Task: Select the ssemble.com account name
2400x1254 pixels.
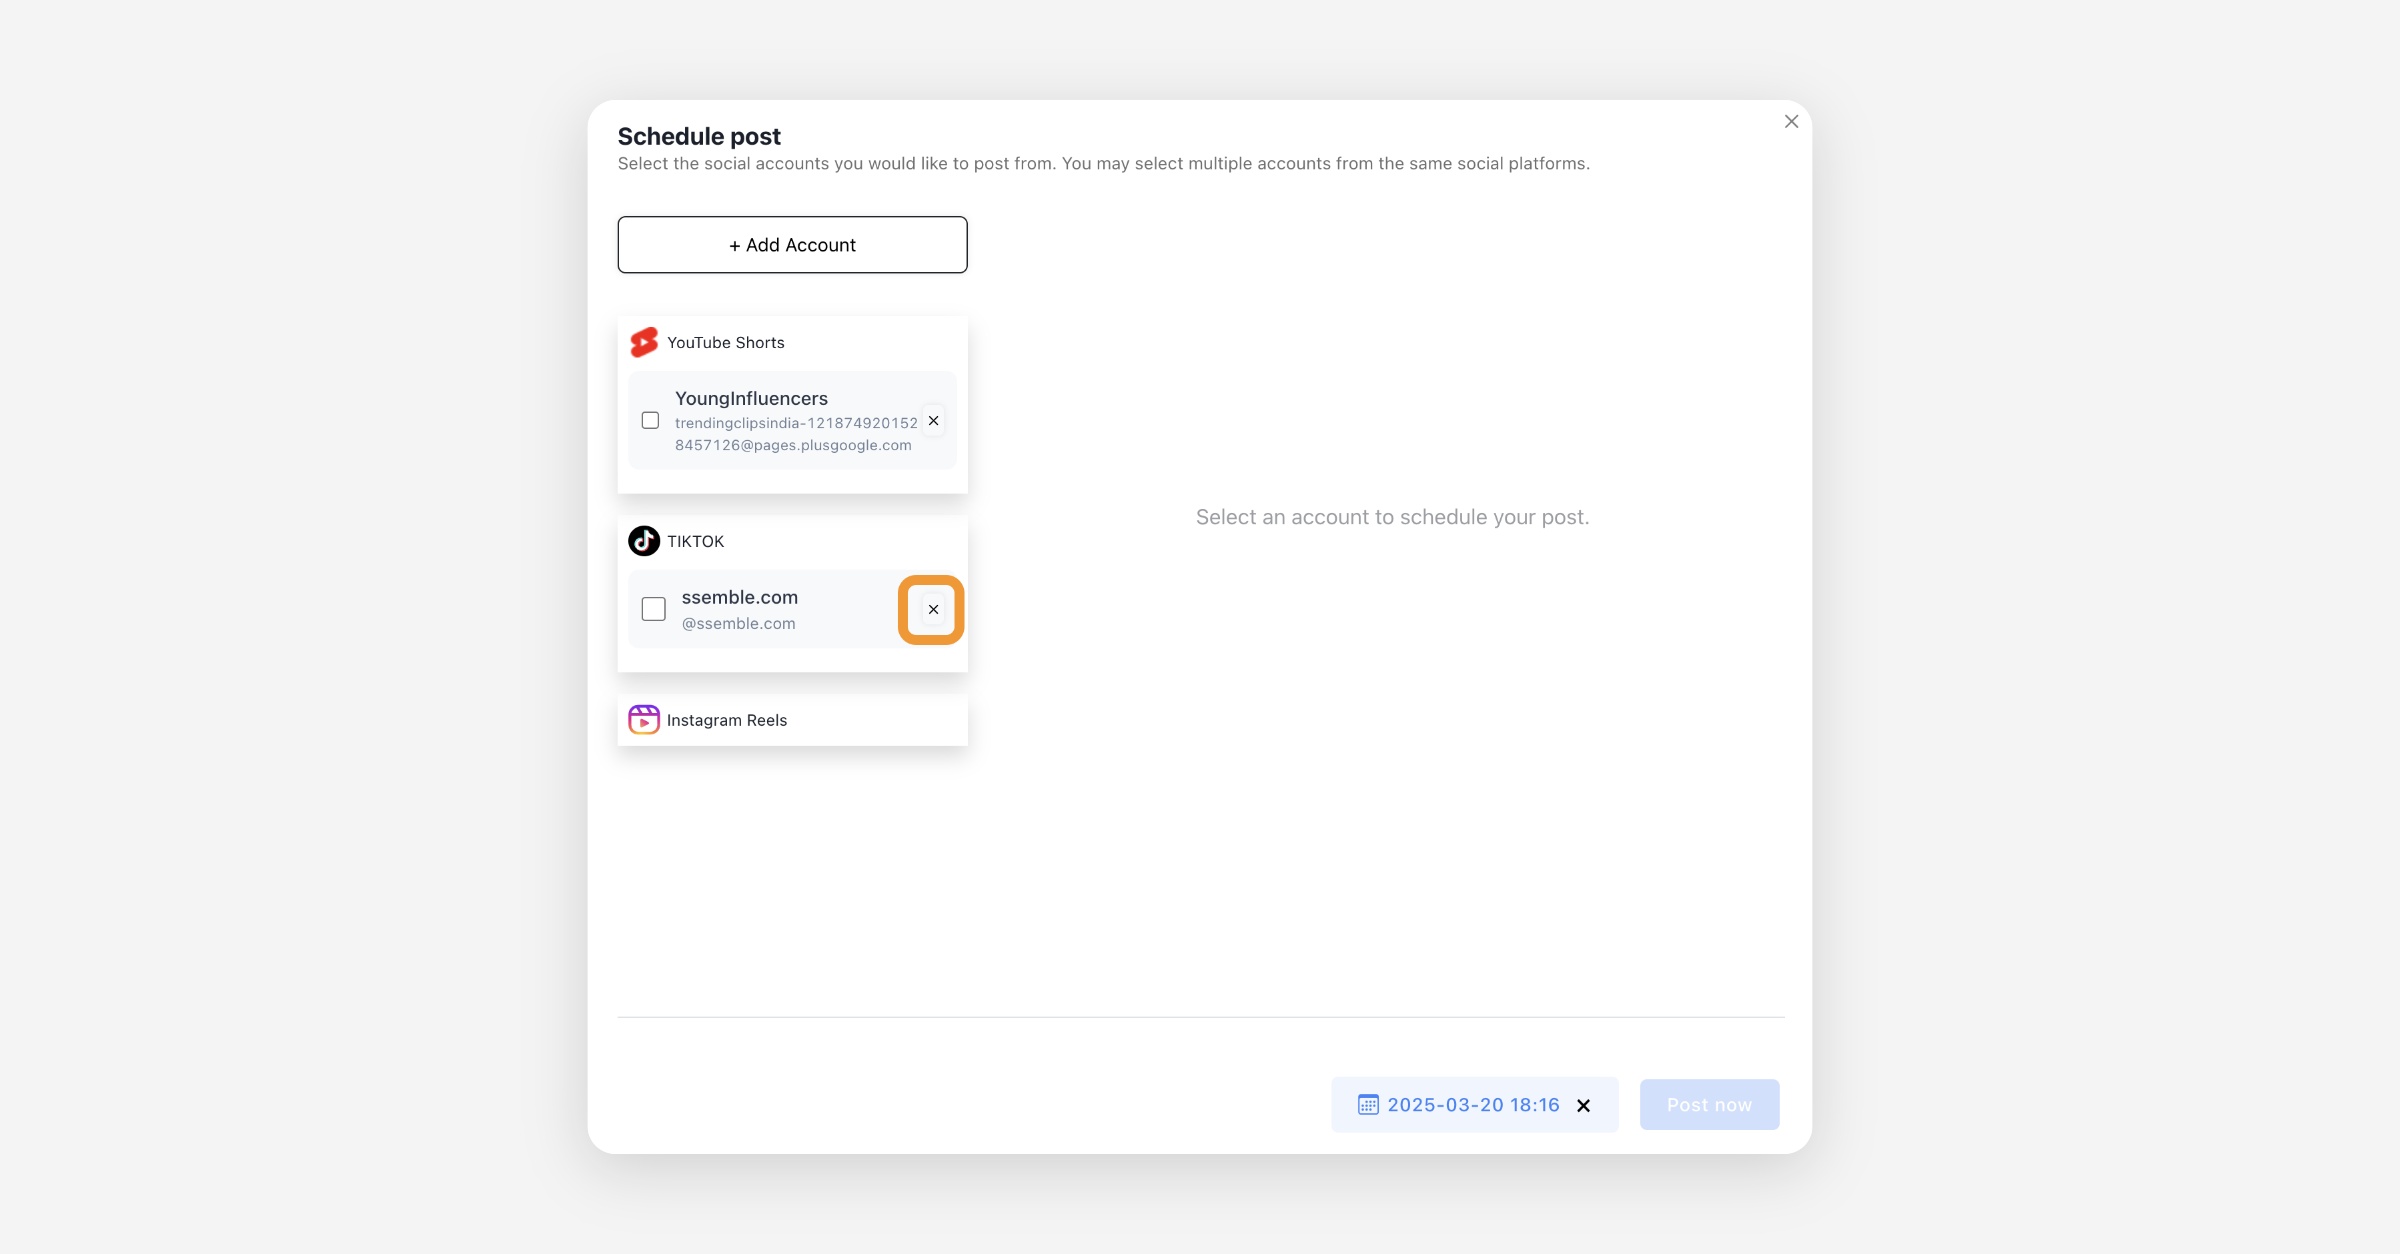Action: [x=740, y=597]
